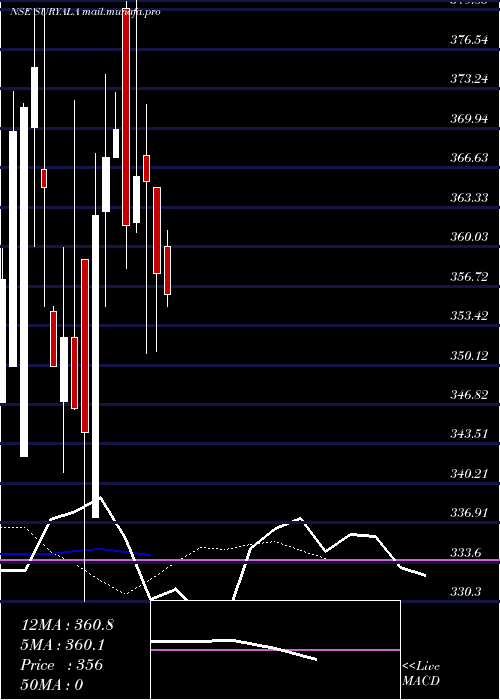Click the <<Live MACD label
This screenshot has height=700, width=500.
421,674
